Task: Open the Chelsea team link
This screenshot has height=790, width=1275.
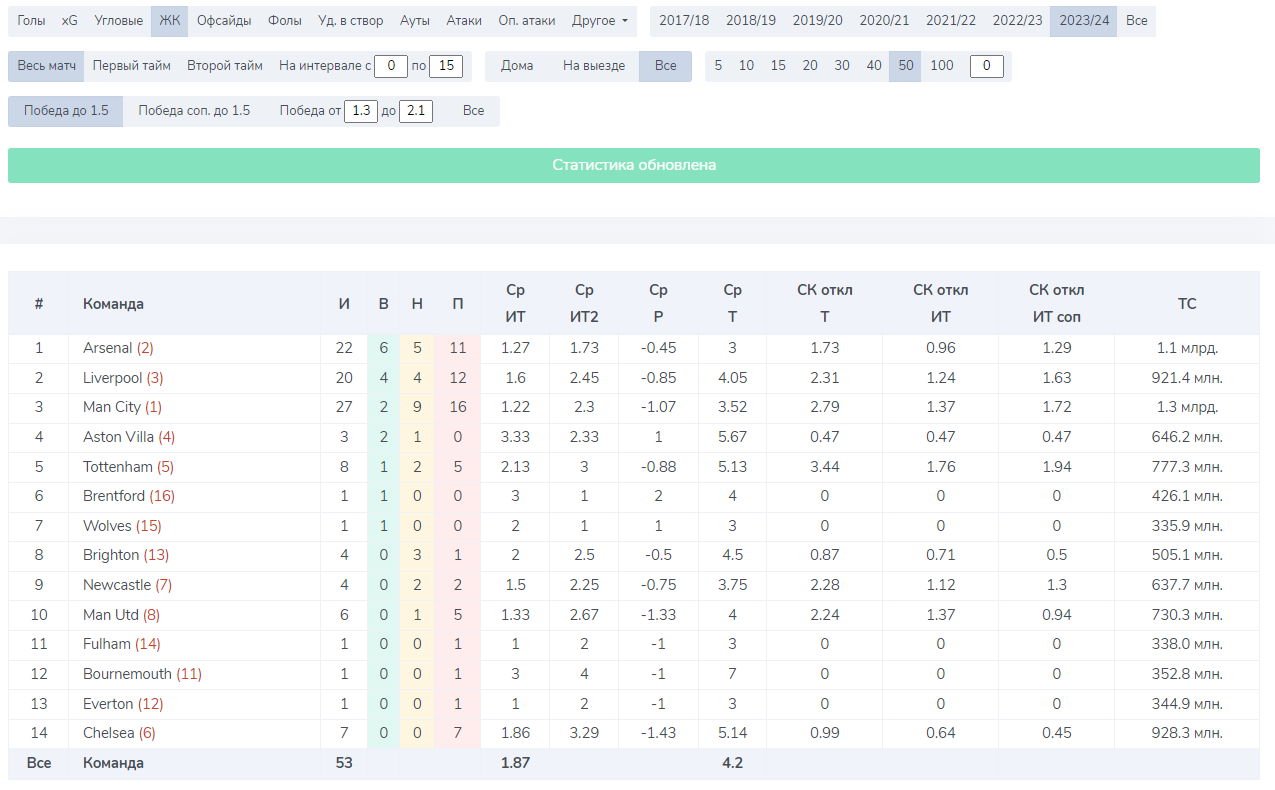Action: pyautogui.click(x=108, y=733)
